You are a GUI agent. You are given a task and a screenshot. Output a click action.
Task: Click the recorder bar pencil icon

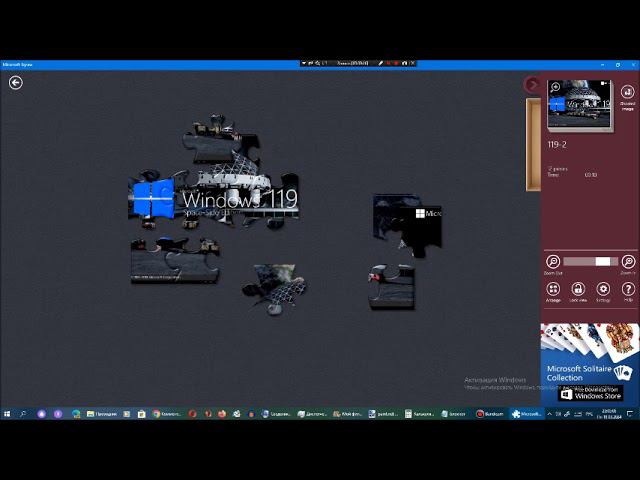coord(380,63)
